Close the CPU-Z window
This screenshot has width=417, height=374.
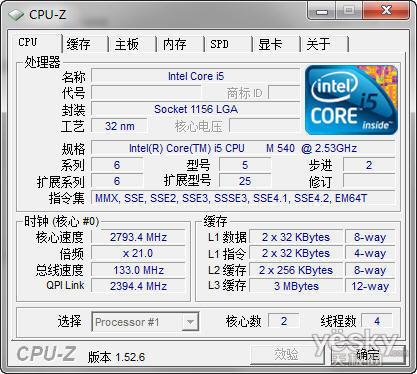[x=386, y=11]
